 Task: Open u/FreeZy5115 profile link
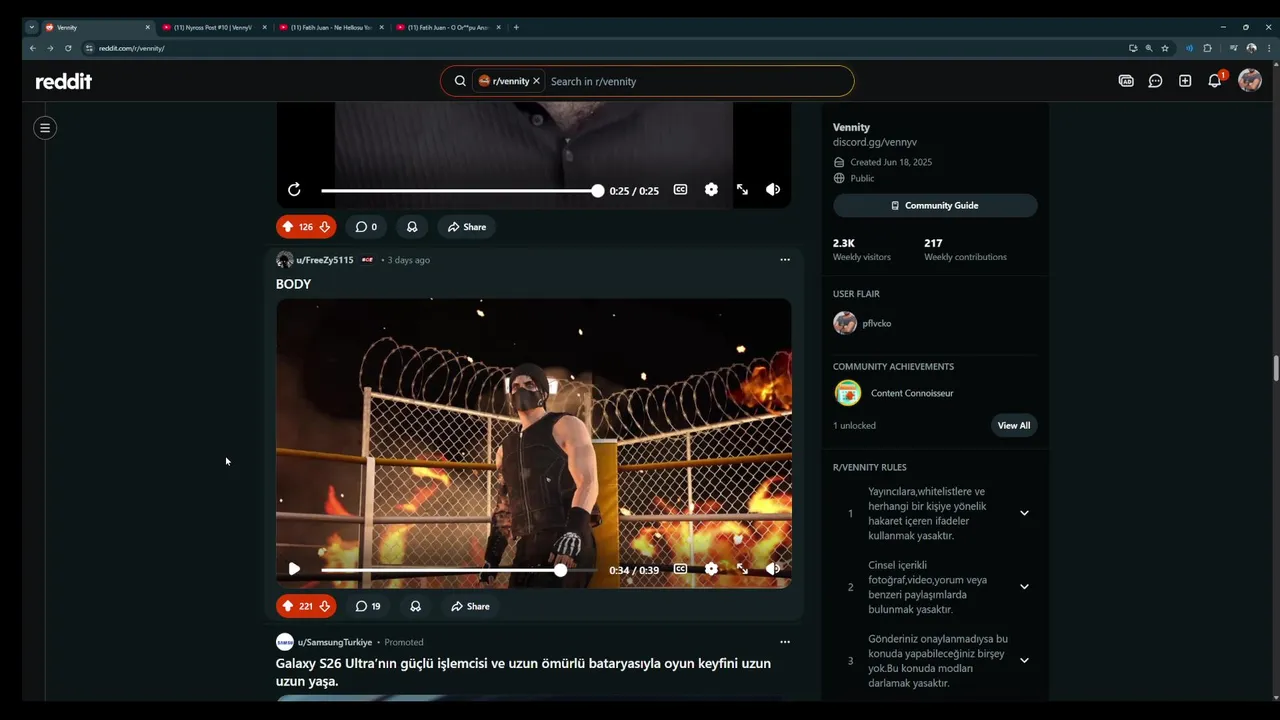tap(325, 260)
